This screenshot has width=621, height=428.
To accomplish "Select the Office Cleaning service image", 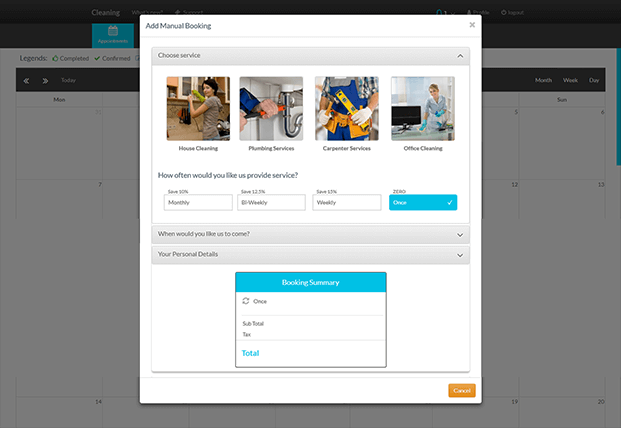I will 423,108.
